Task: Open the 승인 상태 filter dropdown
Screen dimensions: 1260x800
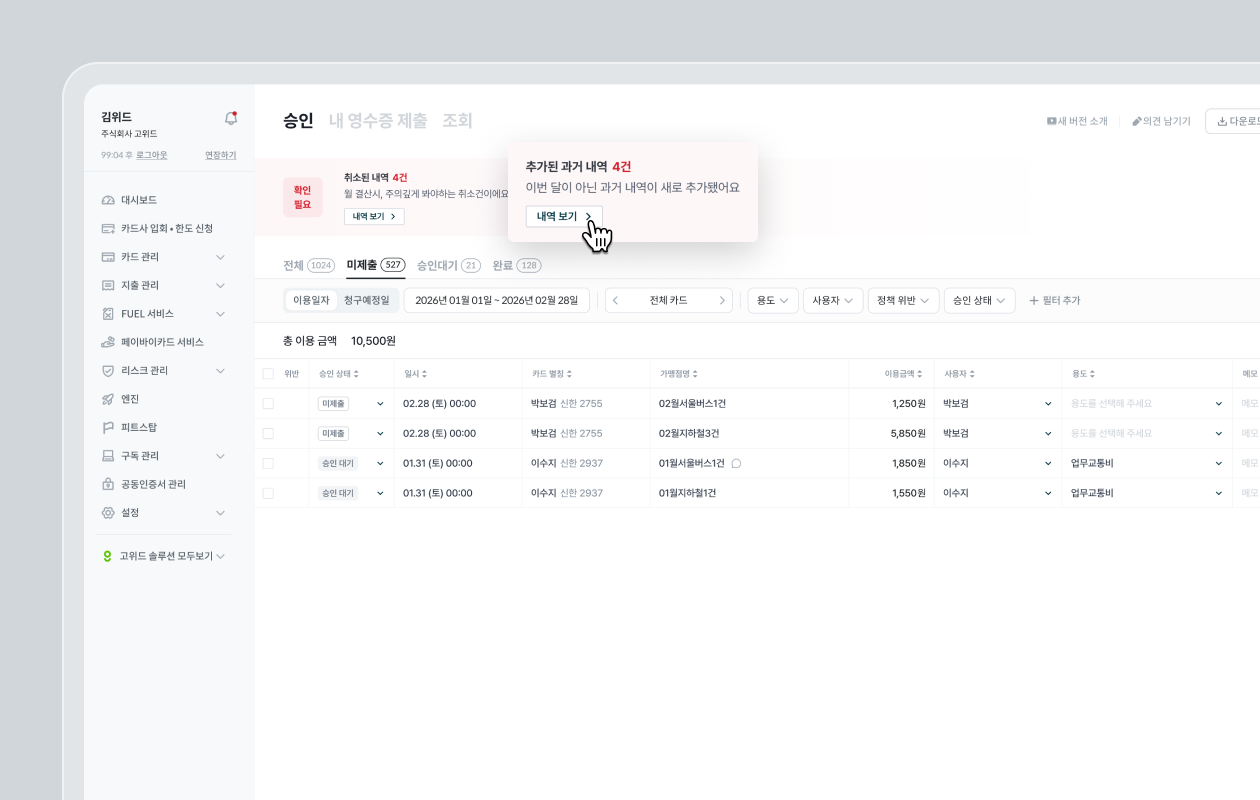Action: [979, 300]
